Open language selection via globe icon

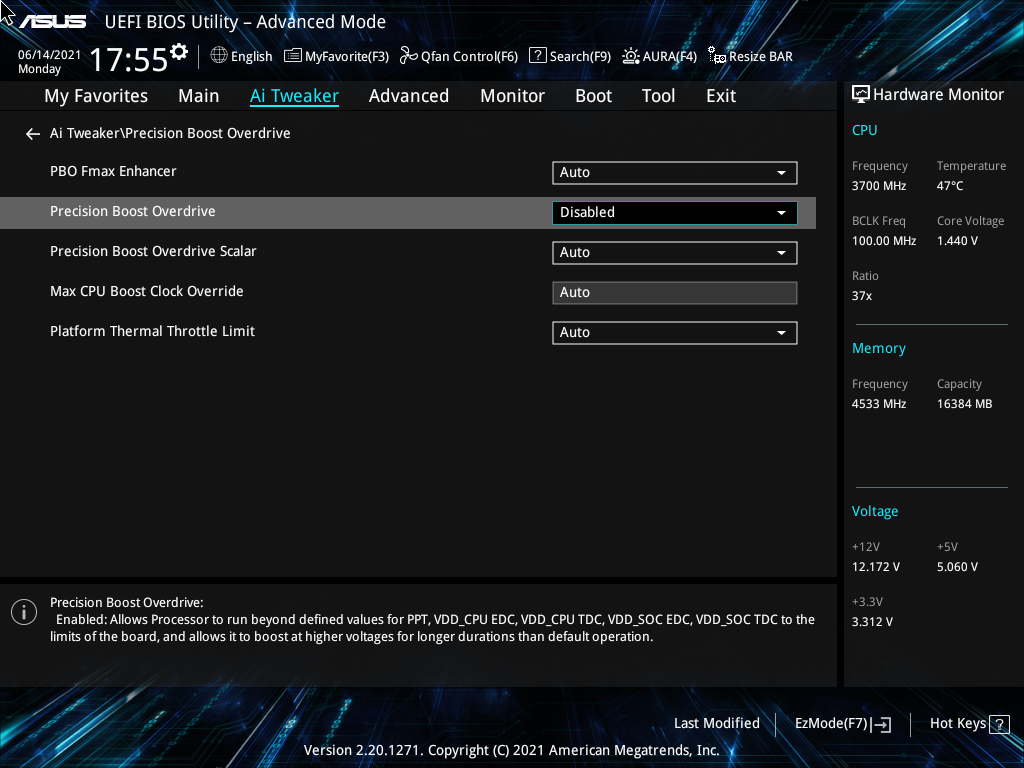pos(219,56)
